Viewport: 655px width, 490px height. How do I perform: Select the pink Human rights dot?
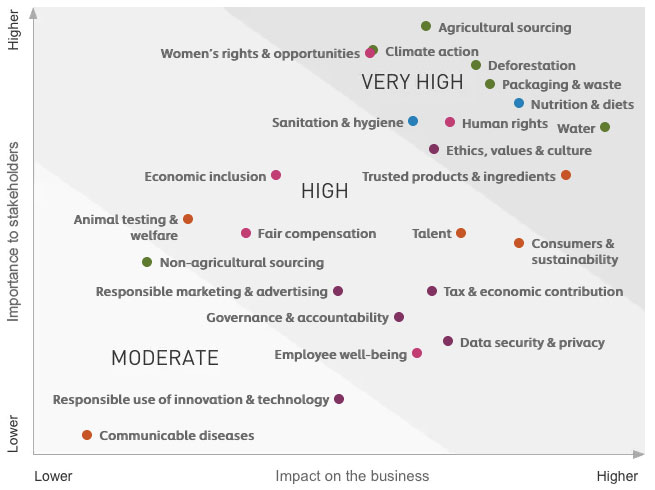[x=450, y=122]
